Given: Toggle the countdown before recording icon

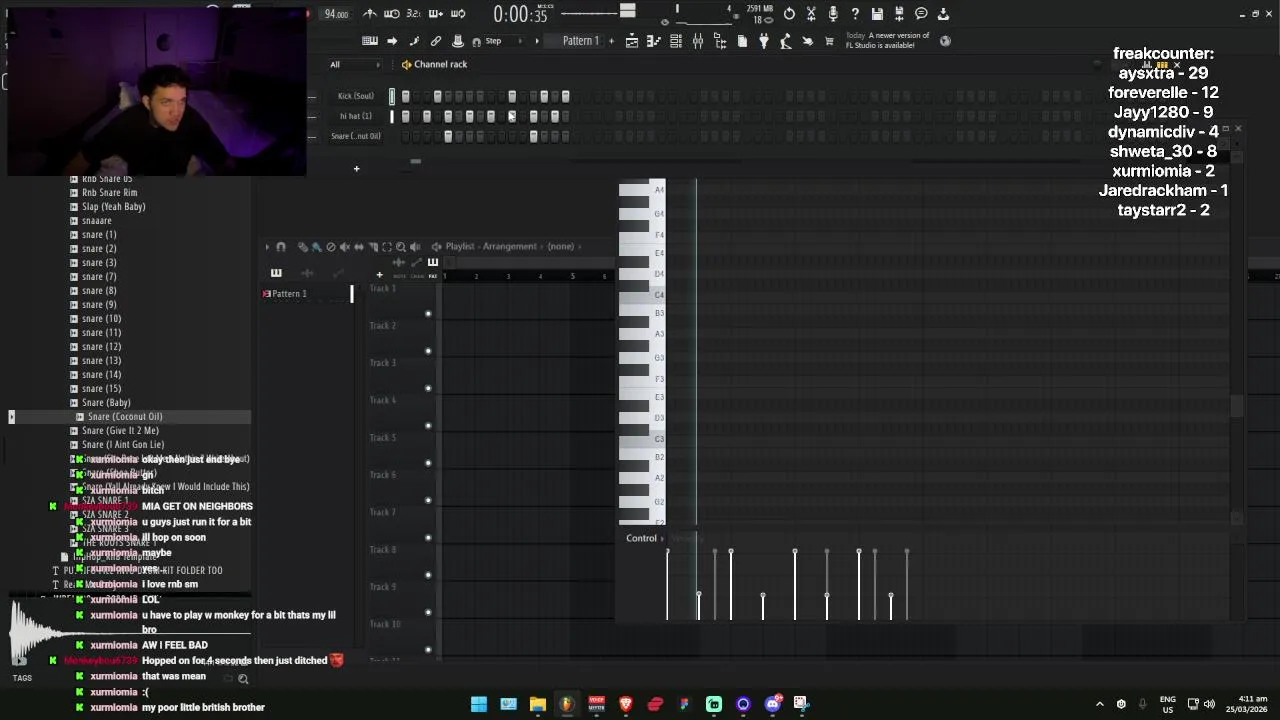Looking at the screenshot, I should point(414,14).
